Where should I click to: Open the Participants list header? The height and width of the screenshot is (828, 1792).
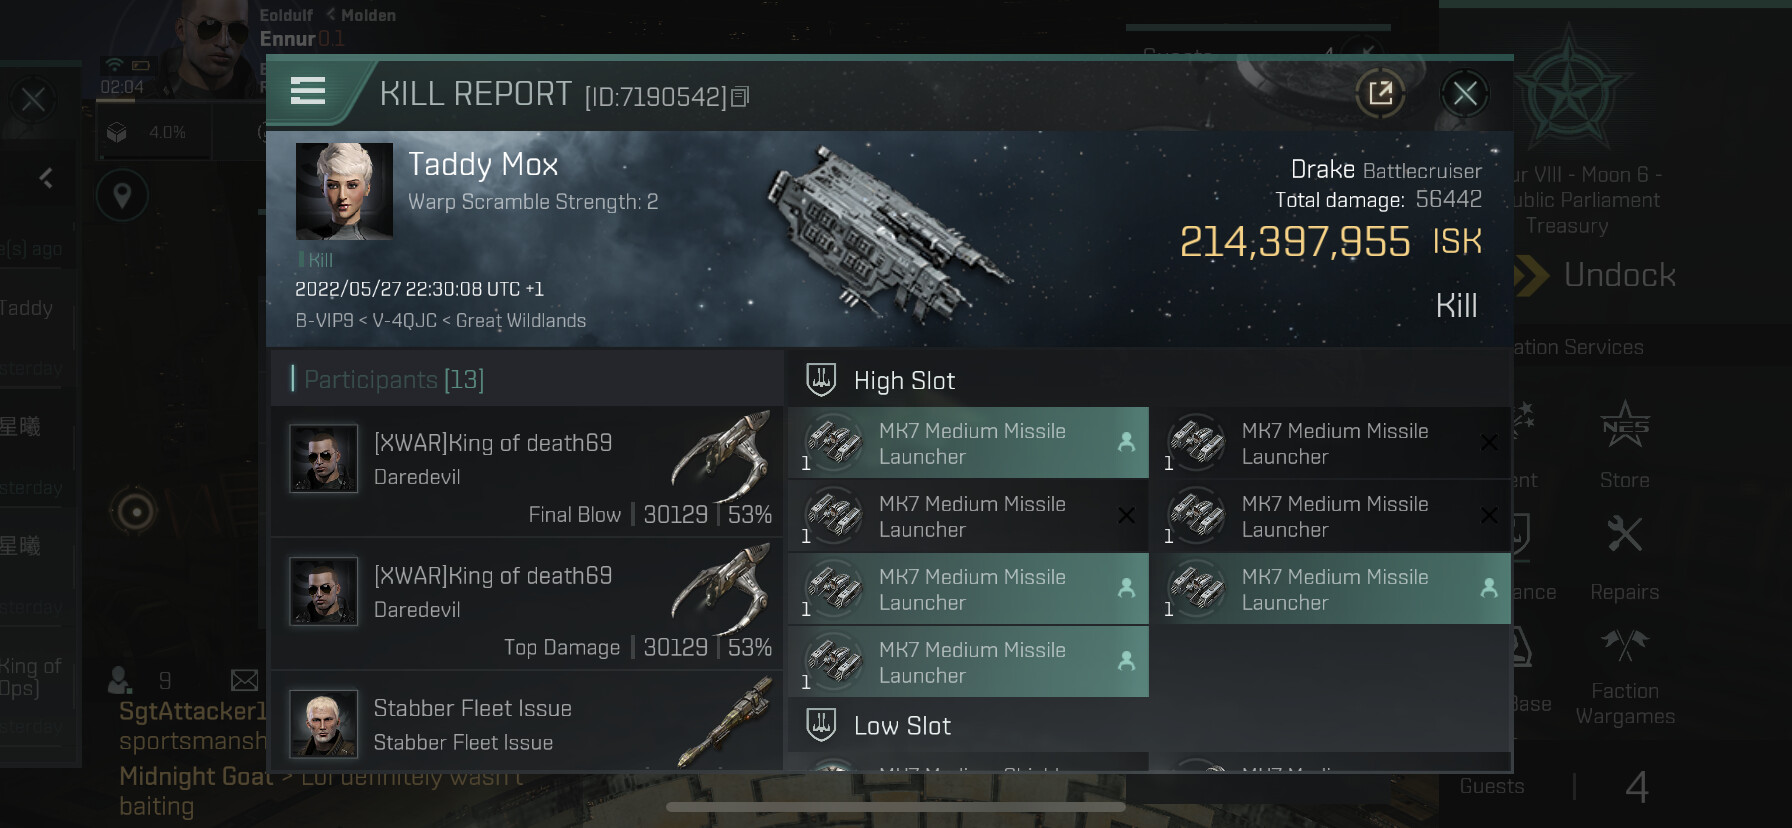394,380
